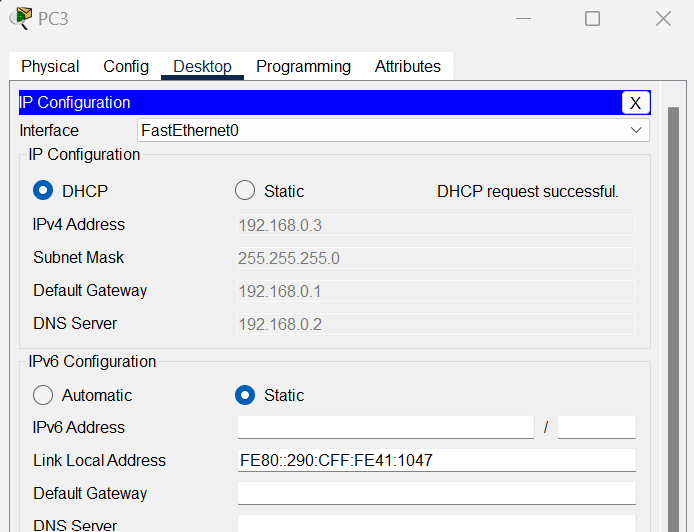Click the PC3 window title text
694x532 pixels.
[53, 19]
